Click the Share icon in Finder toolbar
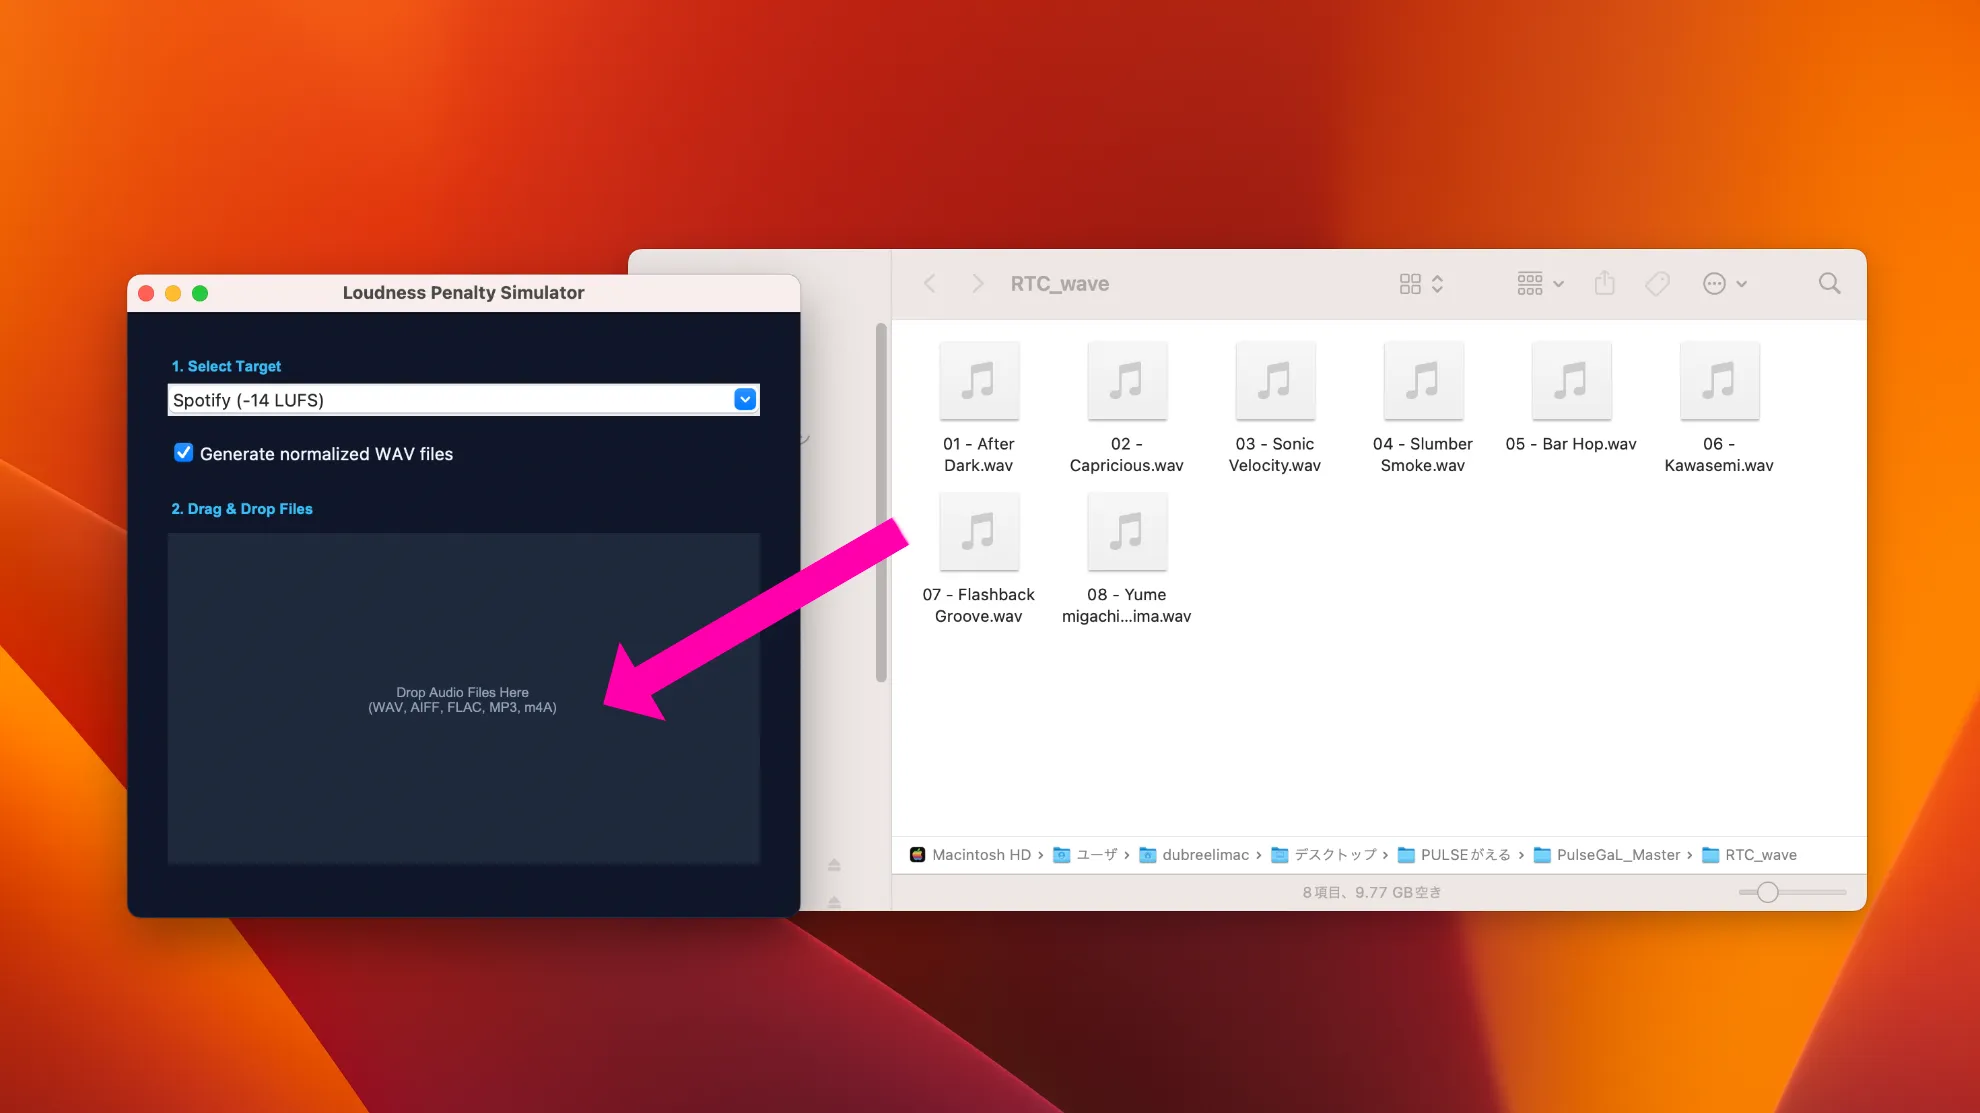The height and width of the screenshot is (1113, 1980). click(x=1604, y=284)
